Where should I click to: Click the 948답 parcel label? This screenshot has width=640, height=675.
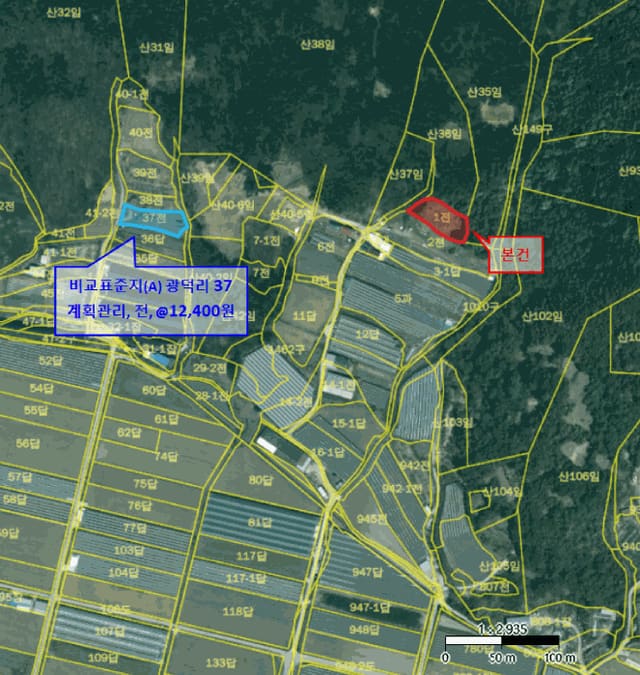[364, 630]
